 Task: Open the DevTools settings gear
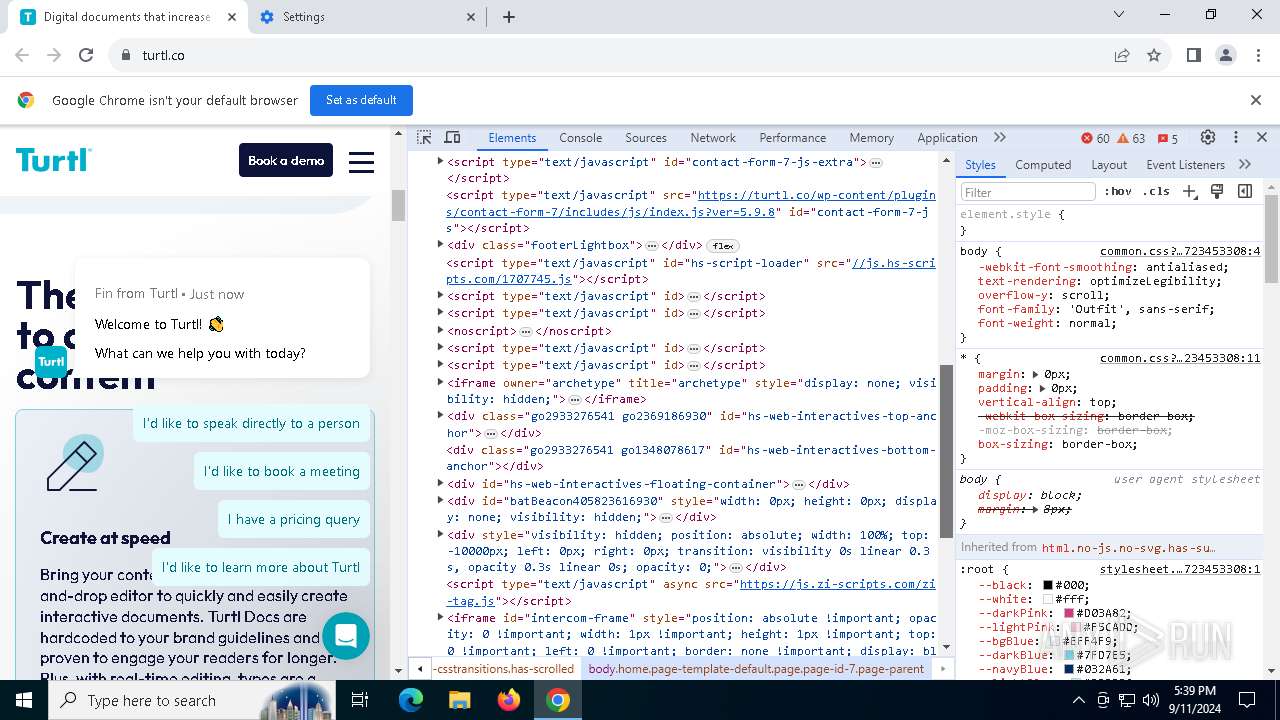coord(1208,138)
